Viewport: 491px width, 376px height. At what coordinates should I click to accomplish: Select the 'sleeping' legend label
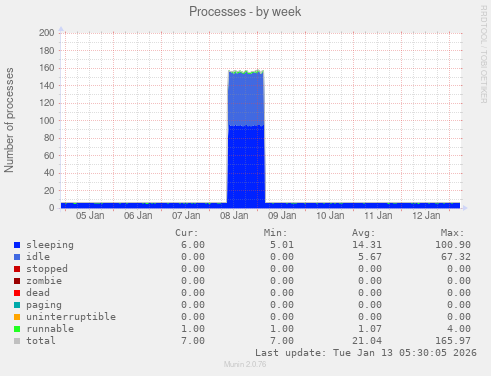(50, 245)
